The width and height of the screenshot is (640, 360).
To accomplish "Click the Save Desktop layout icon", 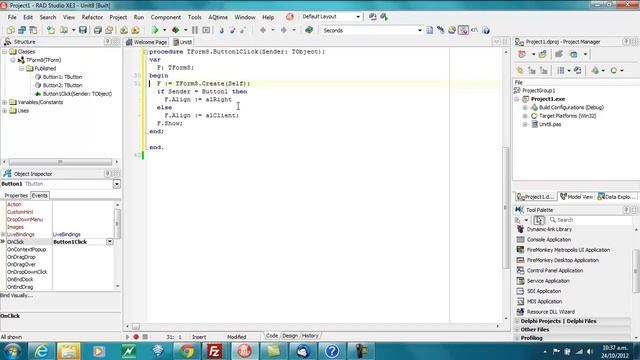I will click(373, 17).
